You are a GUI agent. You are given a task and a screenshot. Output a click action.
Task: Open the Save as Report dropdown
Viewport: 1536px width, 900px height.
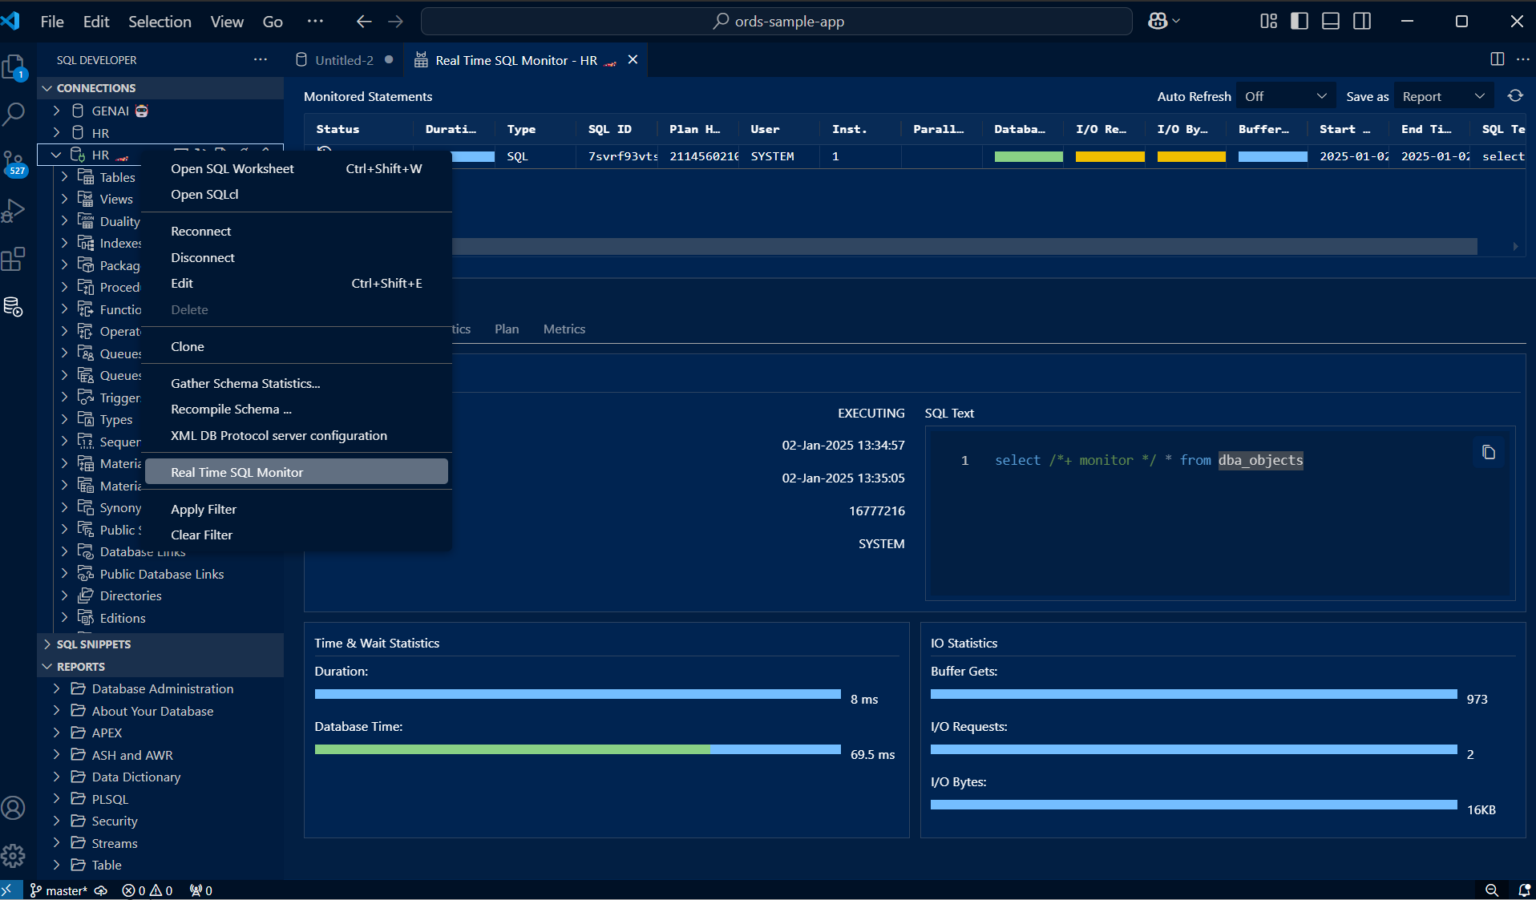point(1443,95)
